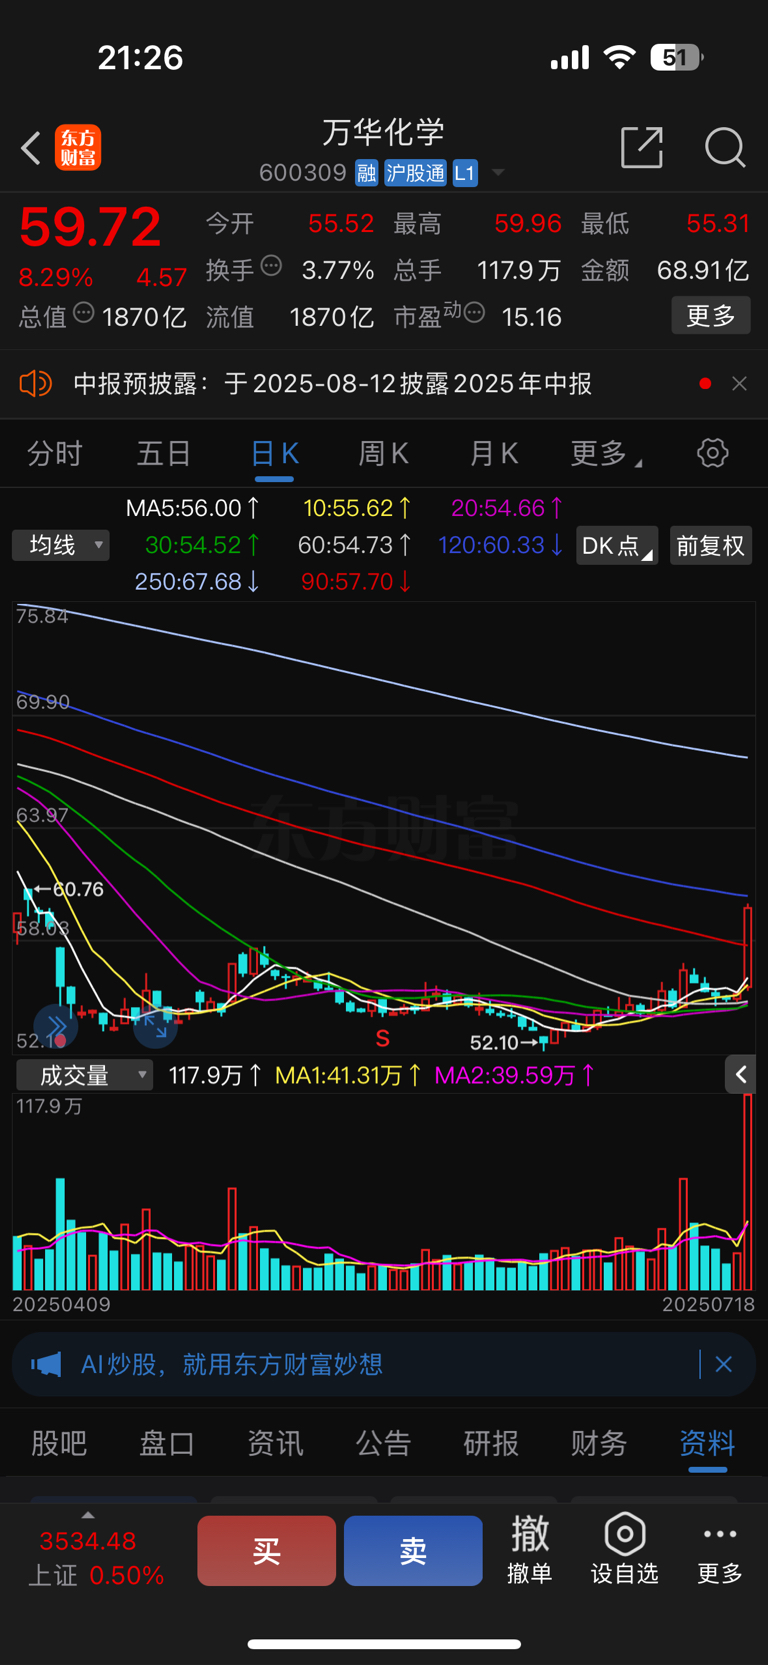Switch to 五日 chart tab
This screenshot has width=769, height=1665.
[x=164, y=454]
